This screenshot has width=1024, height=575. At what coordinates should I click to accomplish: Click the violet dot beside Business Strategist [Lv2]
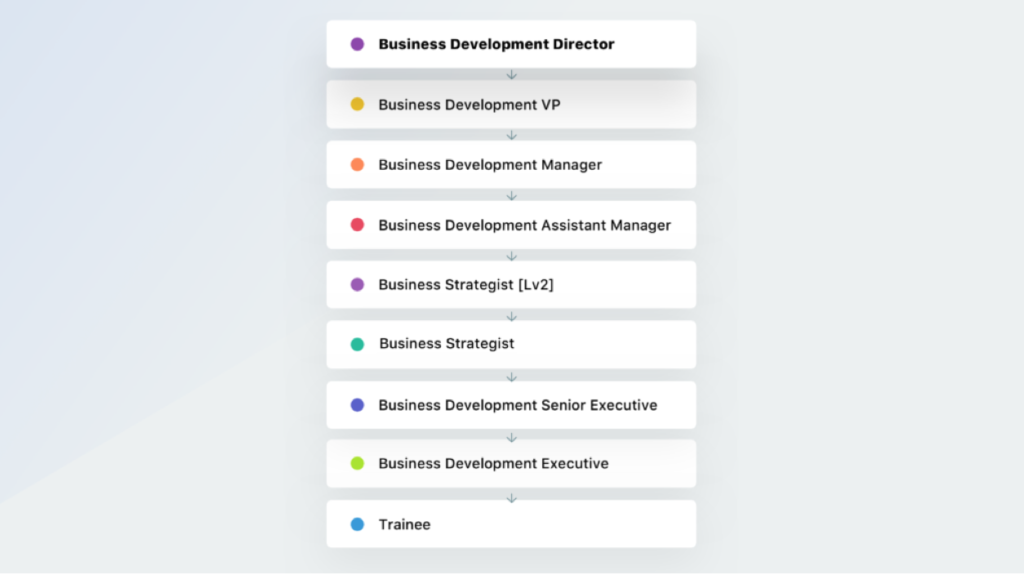click(357, 285)
